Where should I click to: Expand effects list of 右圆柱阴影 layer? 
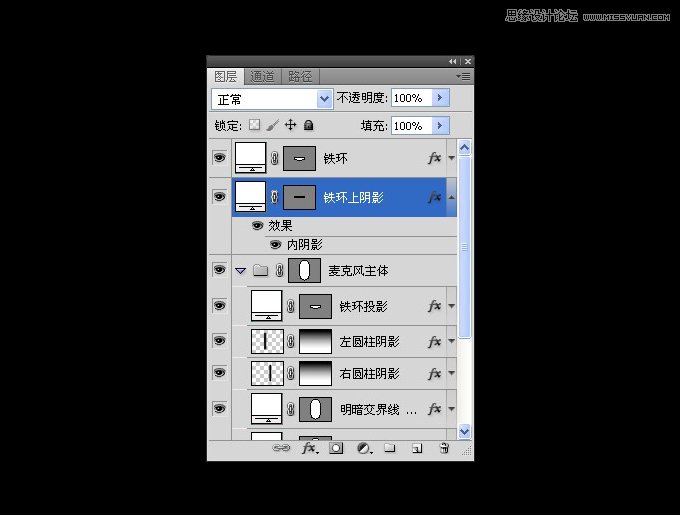point(451,373)
